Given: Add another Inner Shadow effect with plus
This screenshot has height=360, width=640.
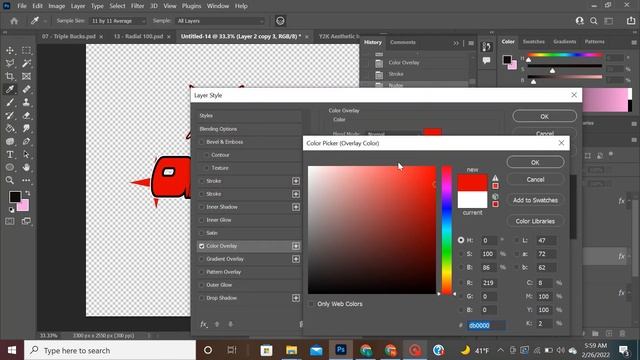Looking at the screenshot, I should coord(296,207).
